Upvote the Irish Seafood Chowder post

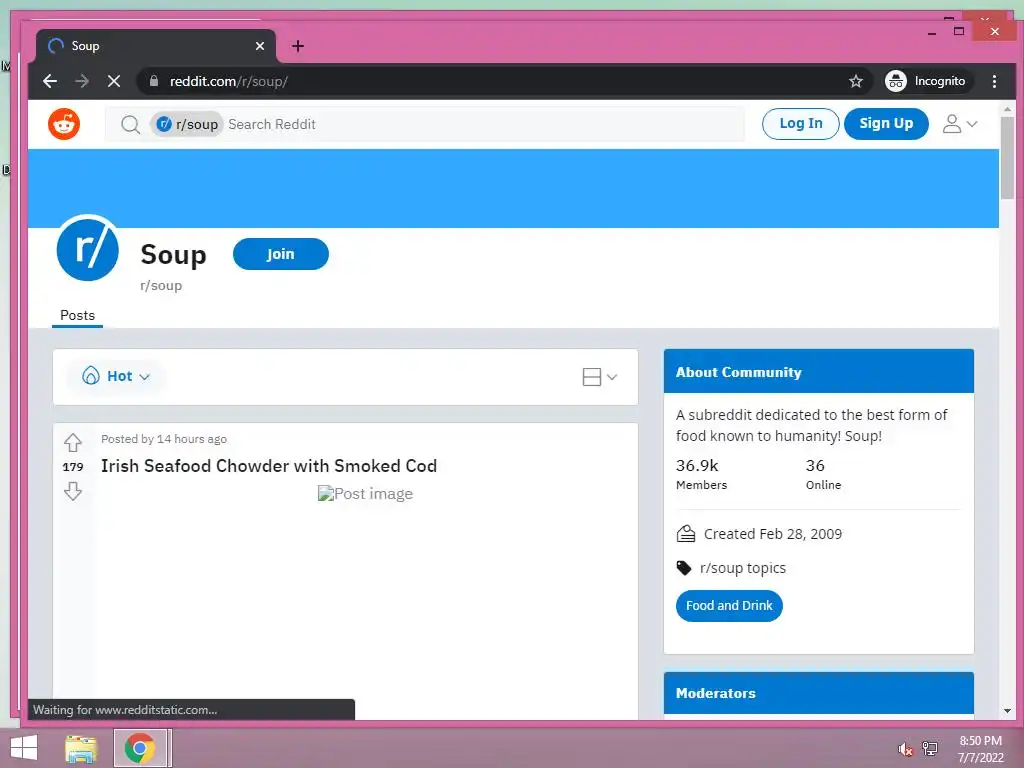72,443
